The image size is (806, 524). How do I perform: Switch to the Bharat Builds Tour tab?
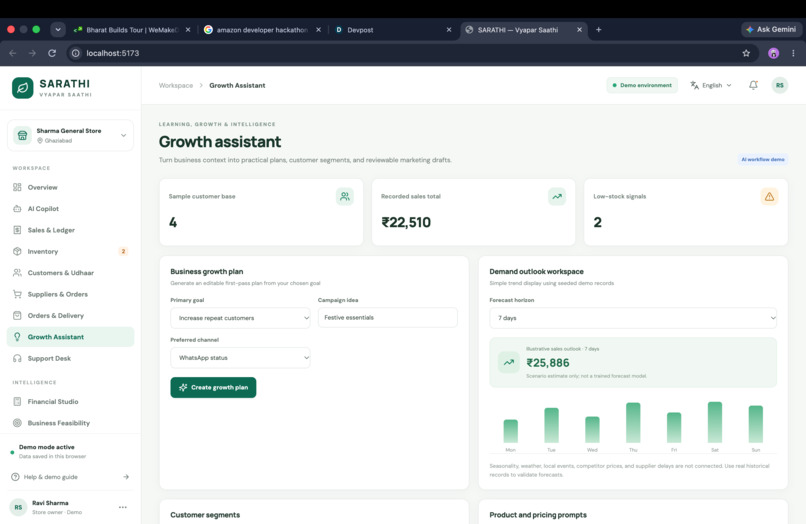(x=132, y=30)
